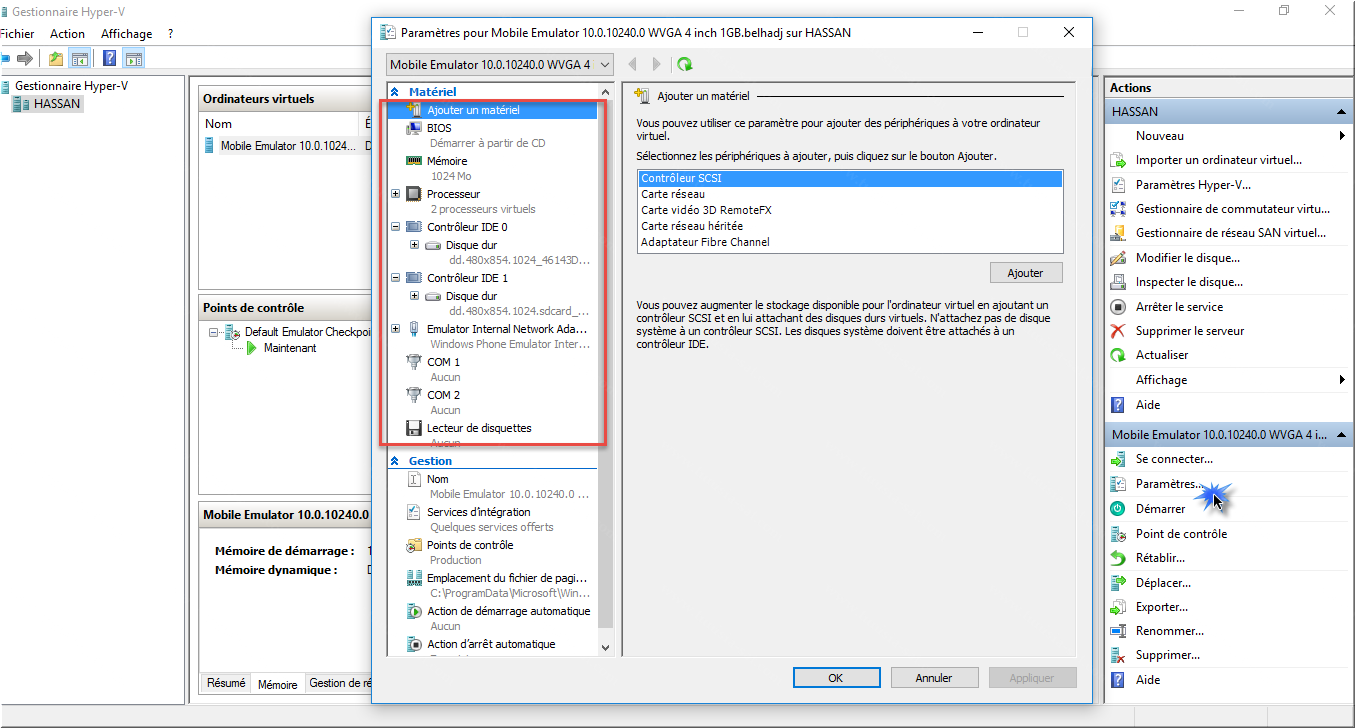Click the Se connecter icon in Actions
1355x728 pixels.
(x=1118, y=459)
